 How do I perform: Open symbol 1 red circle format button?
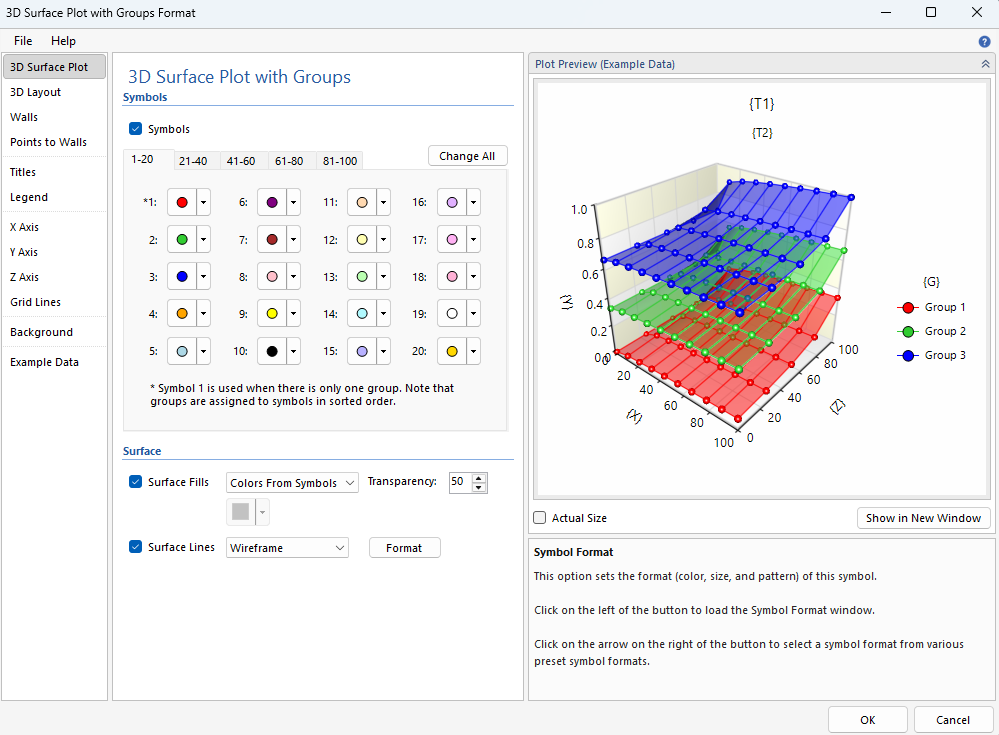click(x=182, y=203)
